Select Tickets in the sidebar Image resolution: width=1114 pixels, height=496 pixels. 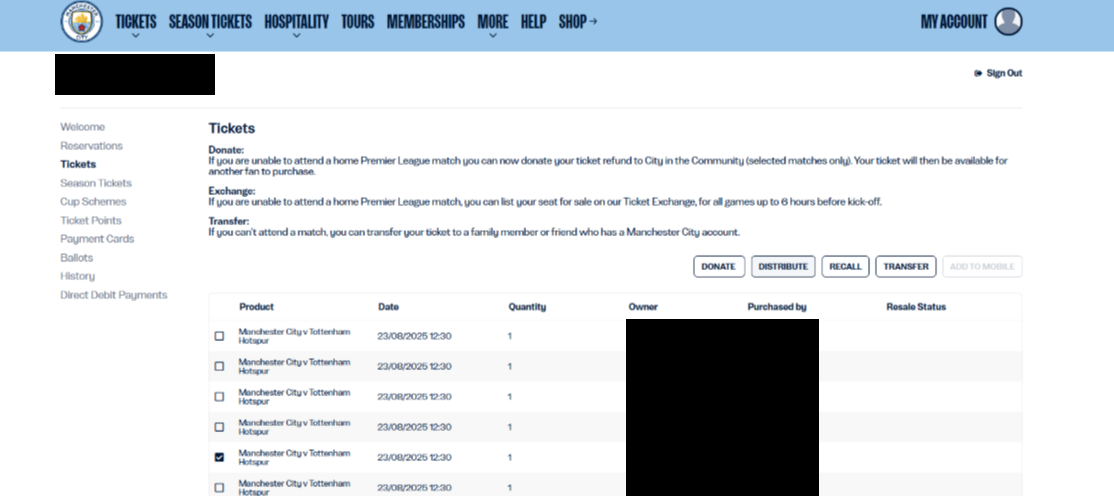coord(78,164)
